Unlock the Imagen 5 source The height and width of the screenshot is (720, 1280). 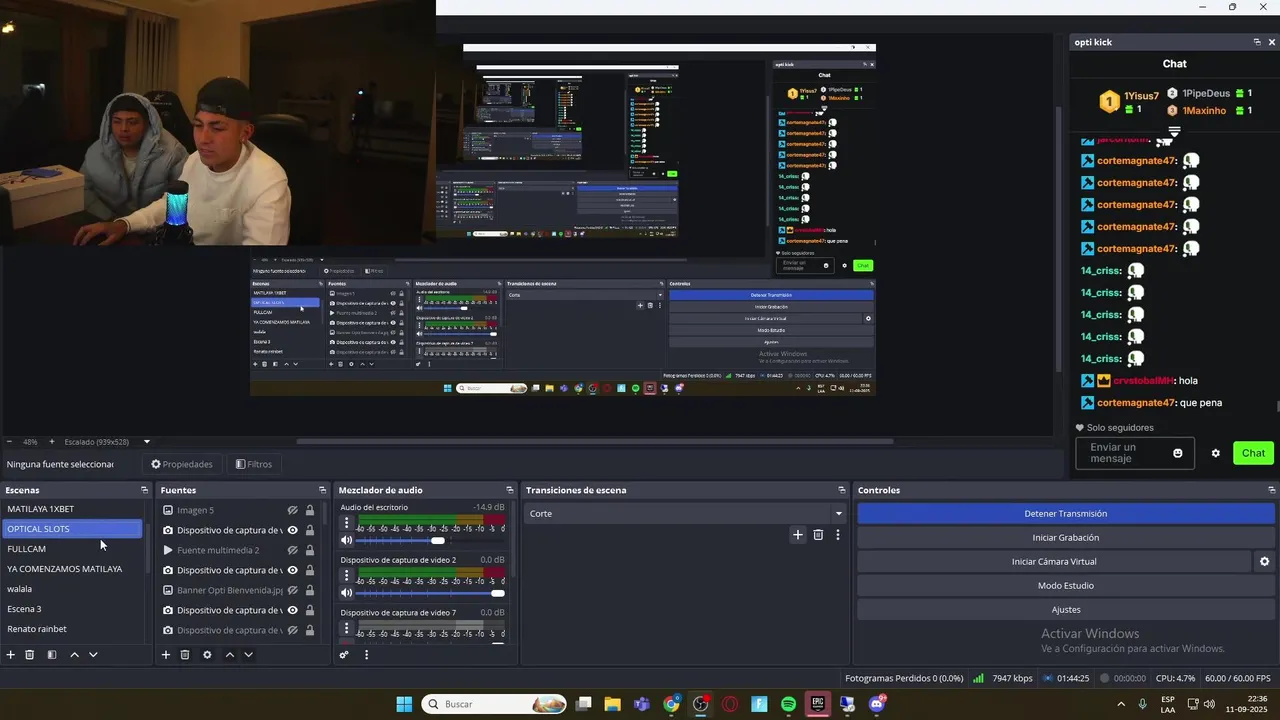[x=310, y=510]
